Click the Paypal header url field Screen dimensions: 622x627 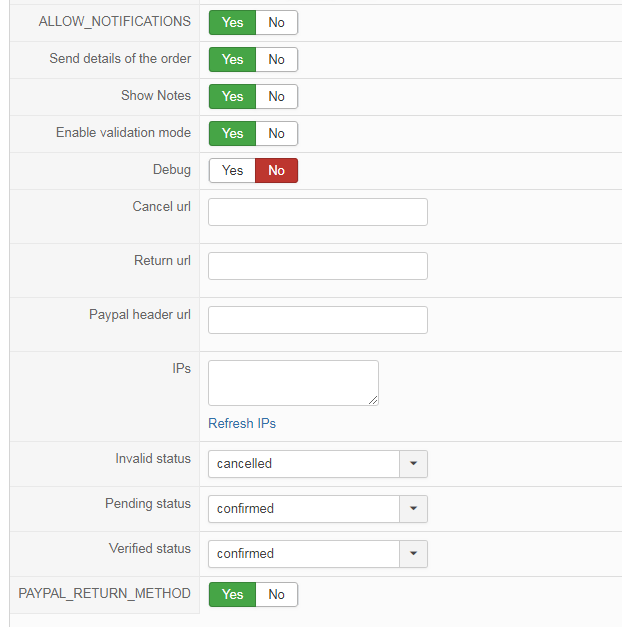pyautogui.click(x=317, y=320)
